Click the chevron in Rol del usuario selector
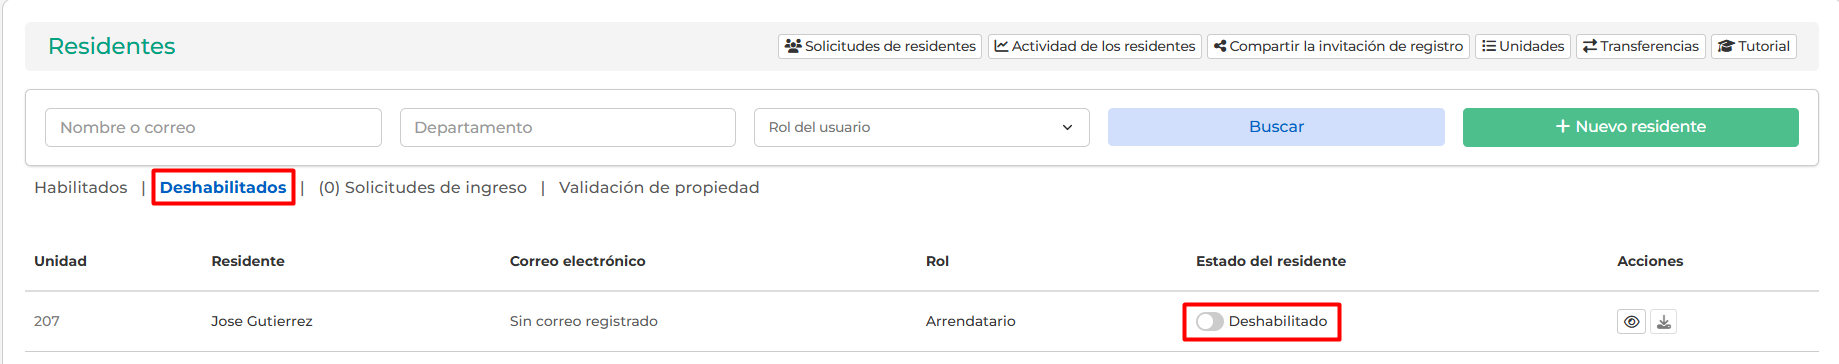Viewport: 1839px width, 364px height. pyautogui.click(x=1067, y=127)
